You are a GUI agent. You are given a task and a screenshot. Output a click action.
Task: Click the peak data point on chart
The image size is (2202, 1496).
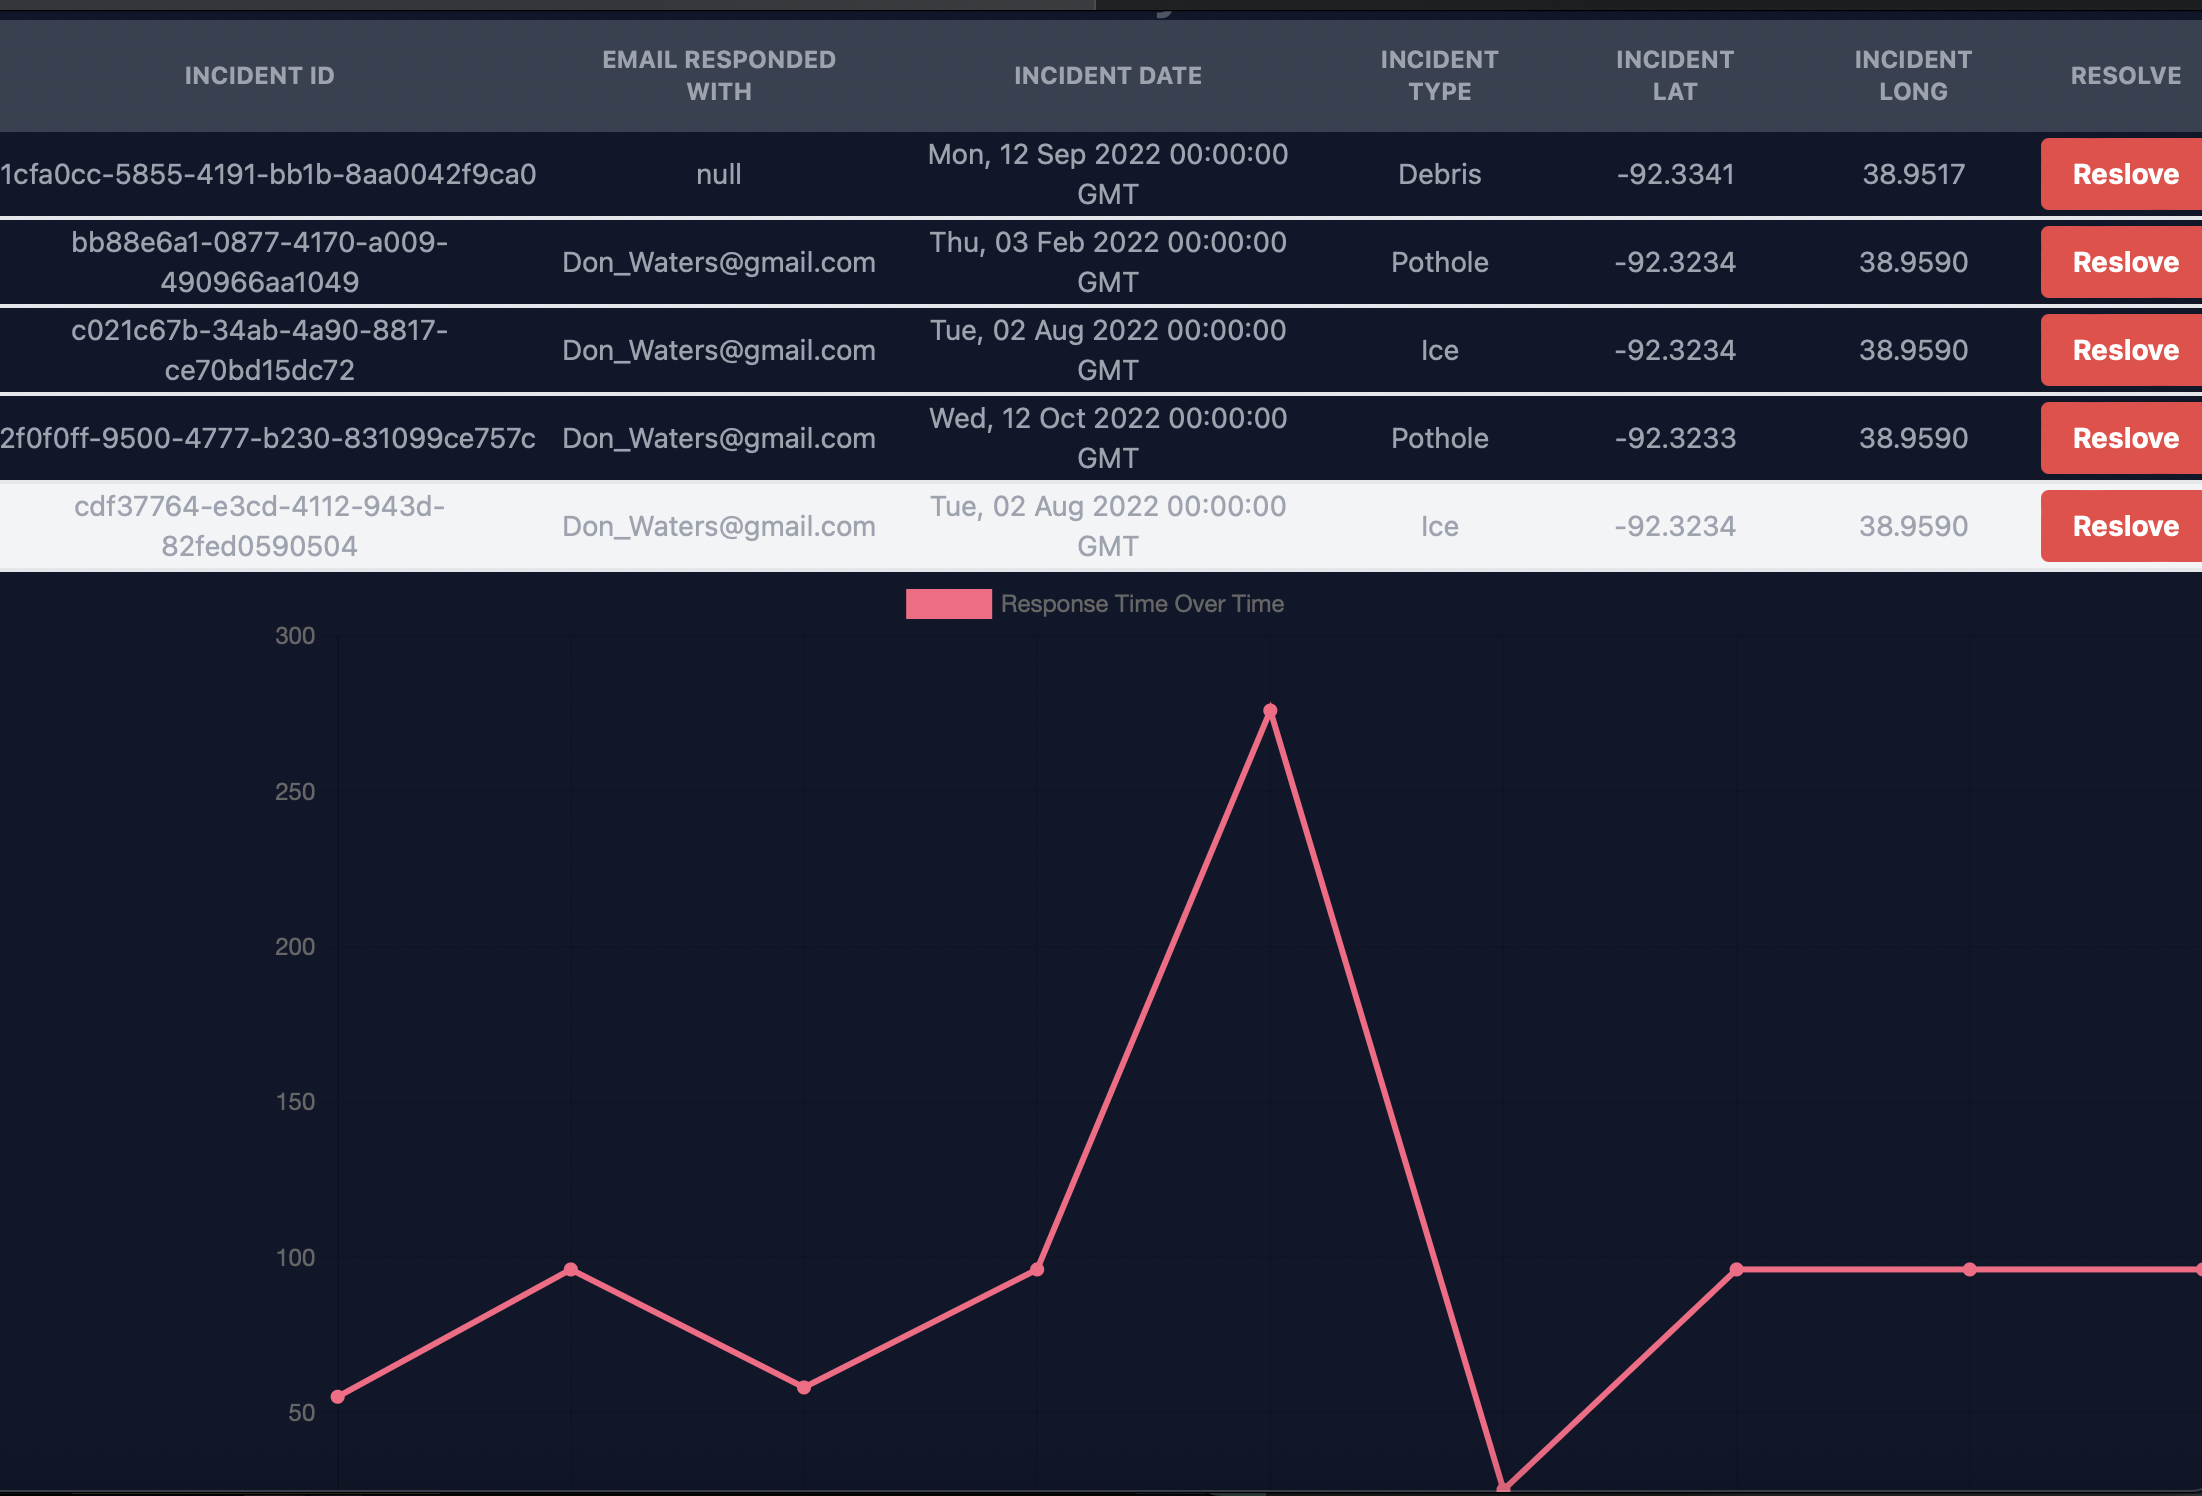click(1270, 711)
